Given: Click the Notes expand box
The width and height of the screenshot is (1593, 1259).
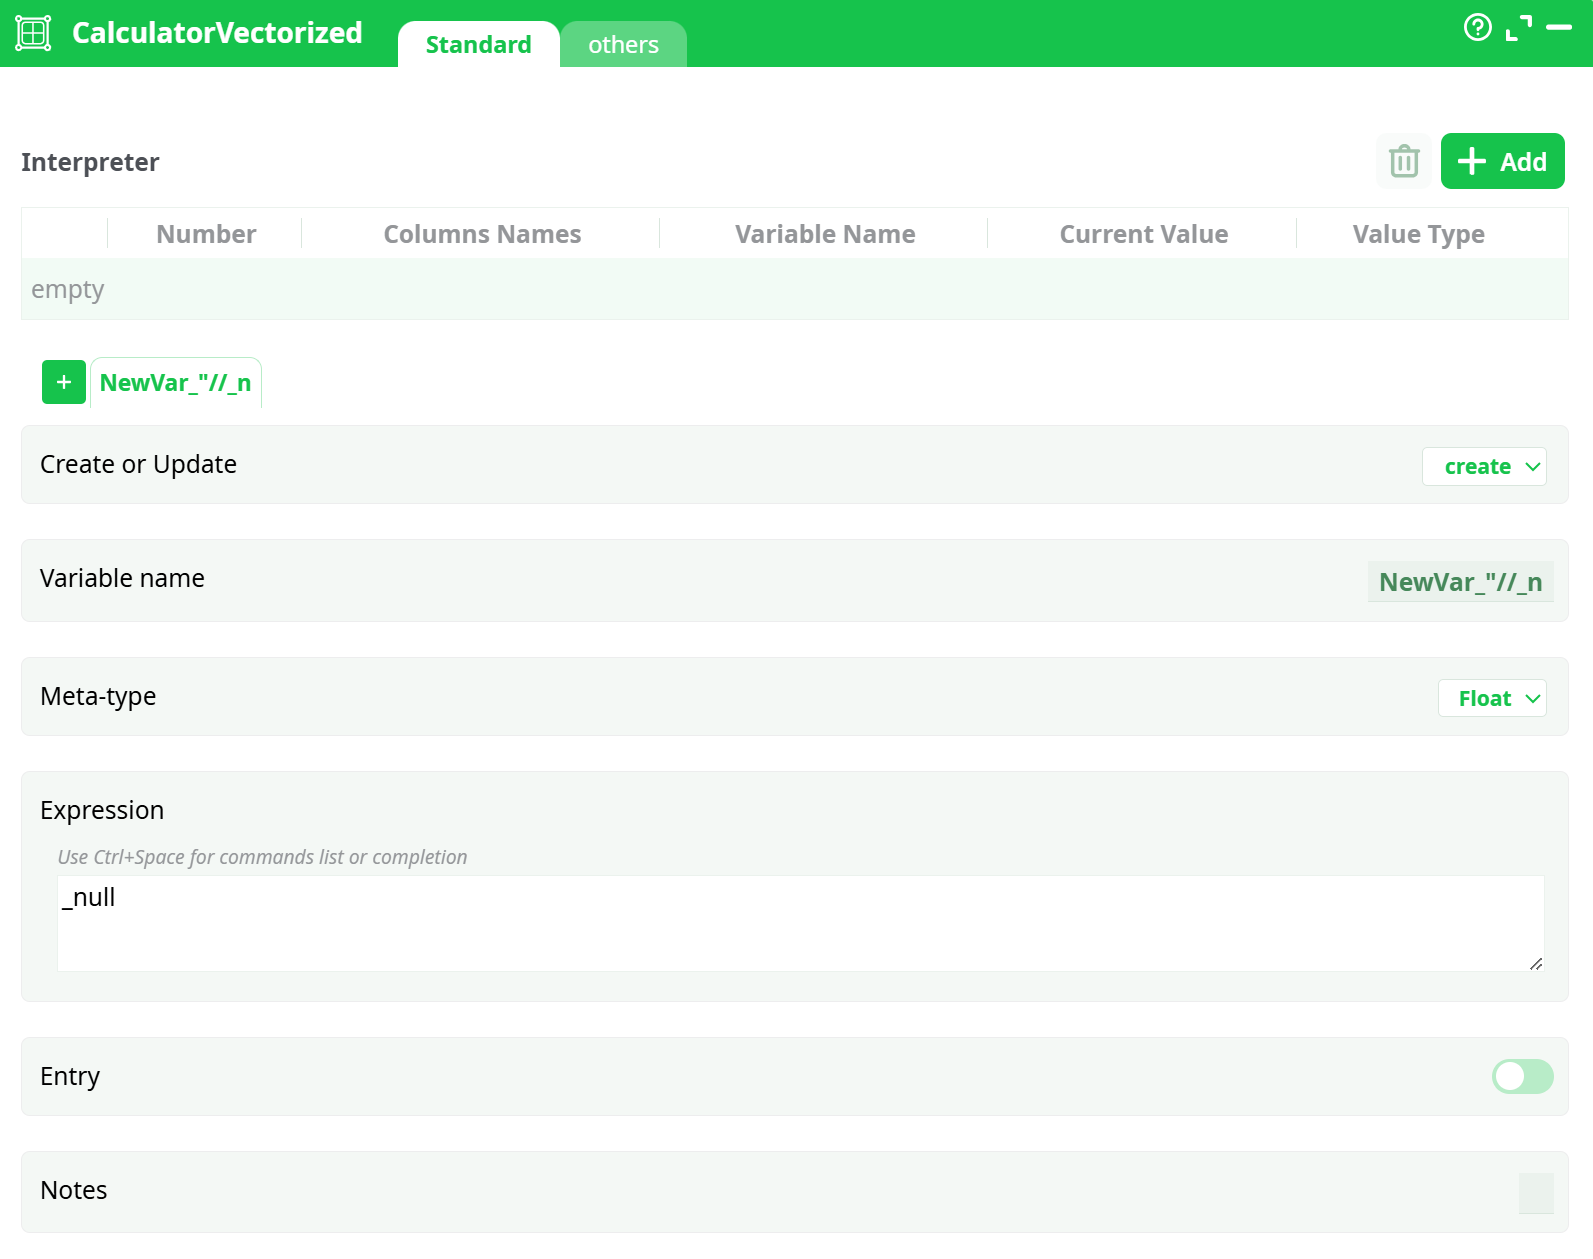Looking at the screenshot, I should pyautogui.click(x=1535, y=1192).
